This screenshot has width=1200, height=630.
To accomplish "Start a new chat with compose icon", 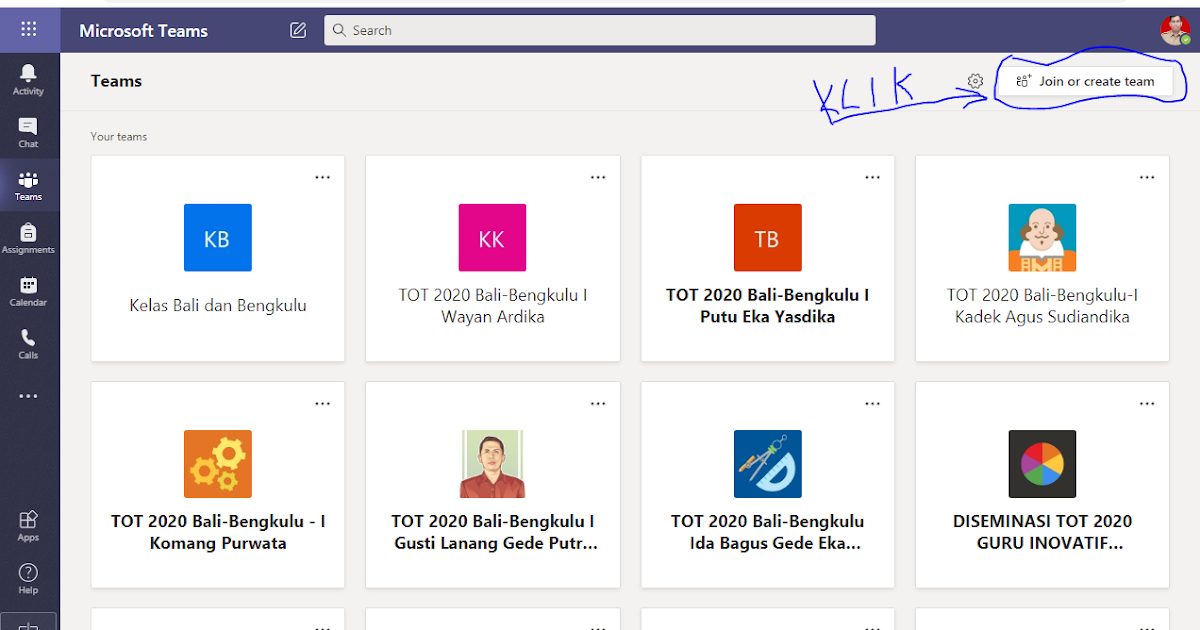I will 298,30.
